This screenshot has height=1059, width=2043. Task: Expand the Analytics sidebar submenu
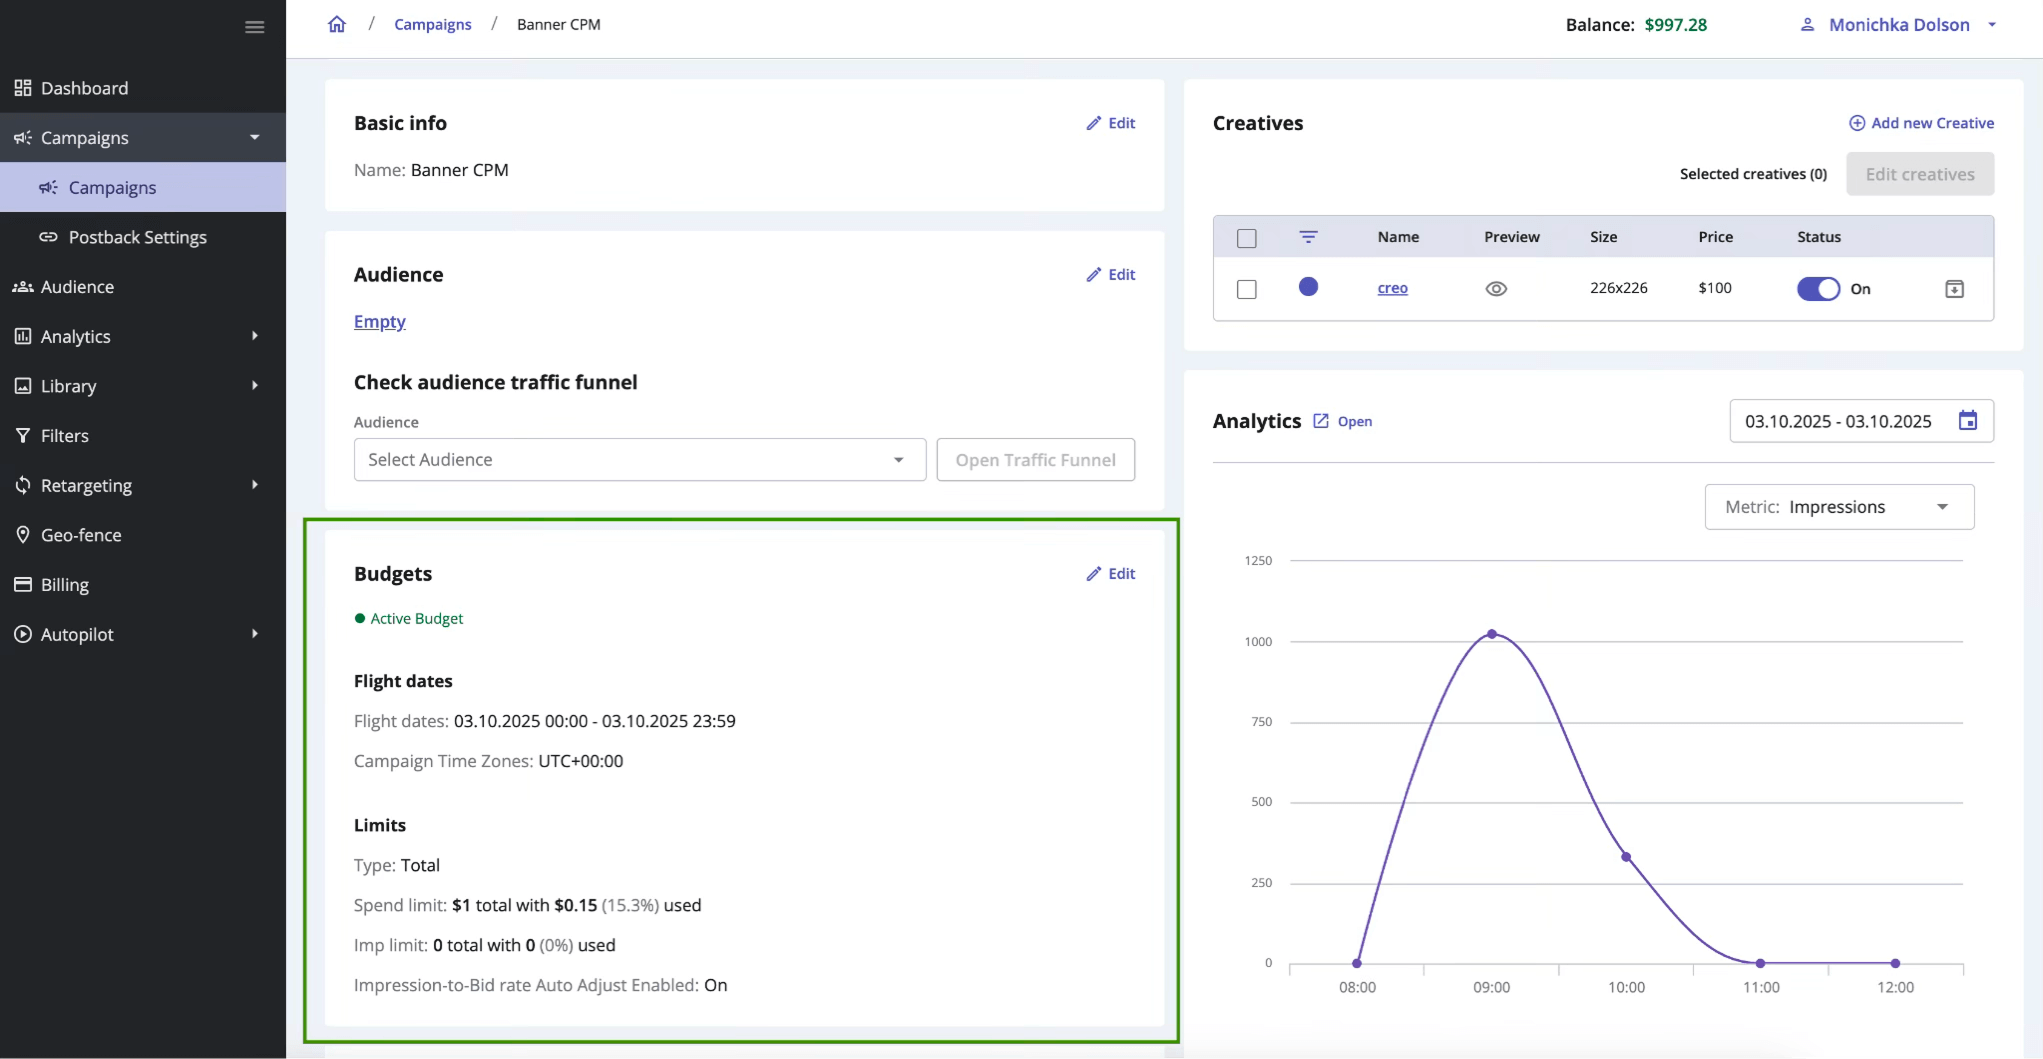(255, 336)
